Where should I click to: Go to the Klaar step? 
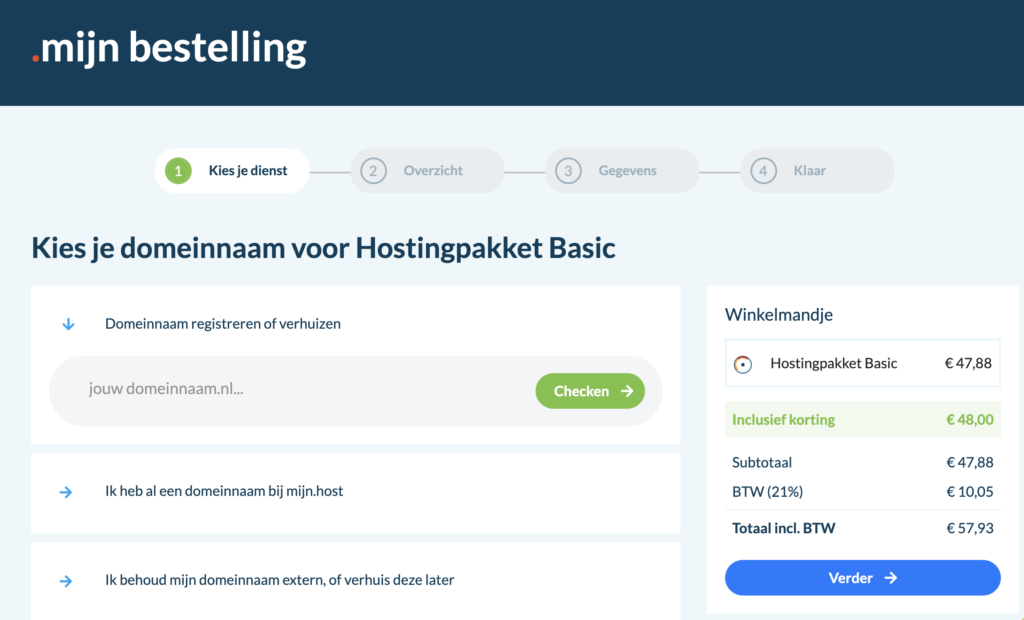[x=810, y=171]
